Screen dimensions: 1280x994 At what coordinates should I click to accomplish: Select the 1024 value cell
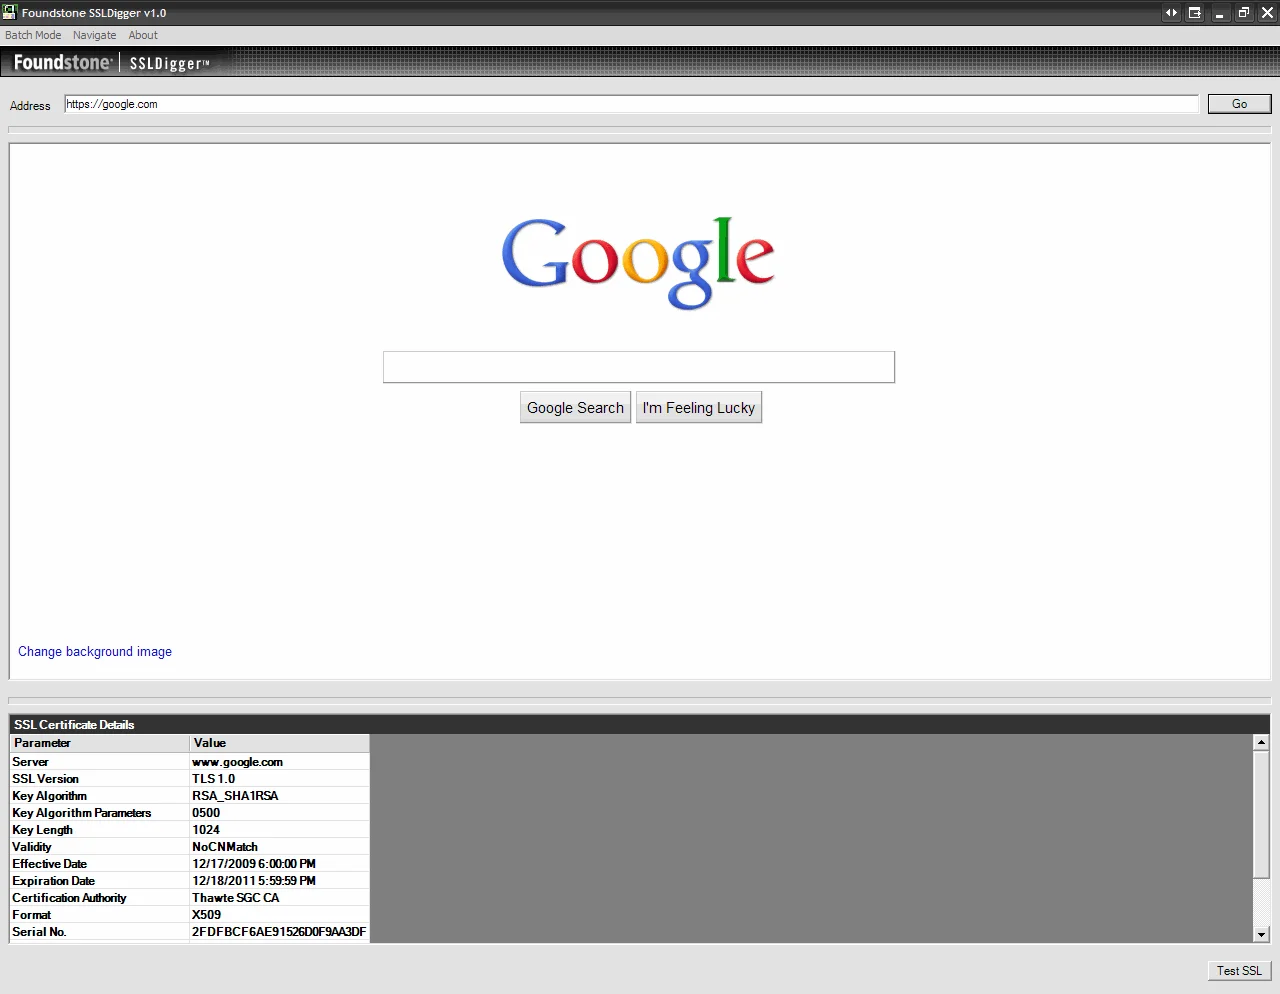pyautogui.click(x=279, y=830)
